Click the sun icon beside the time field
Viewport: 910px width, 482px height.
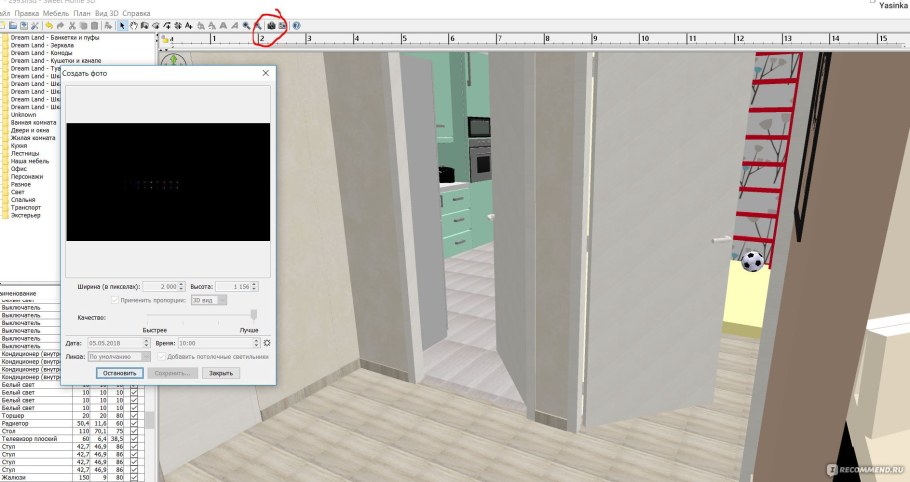click(267, 343)
